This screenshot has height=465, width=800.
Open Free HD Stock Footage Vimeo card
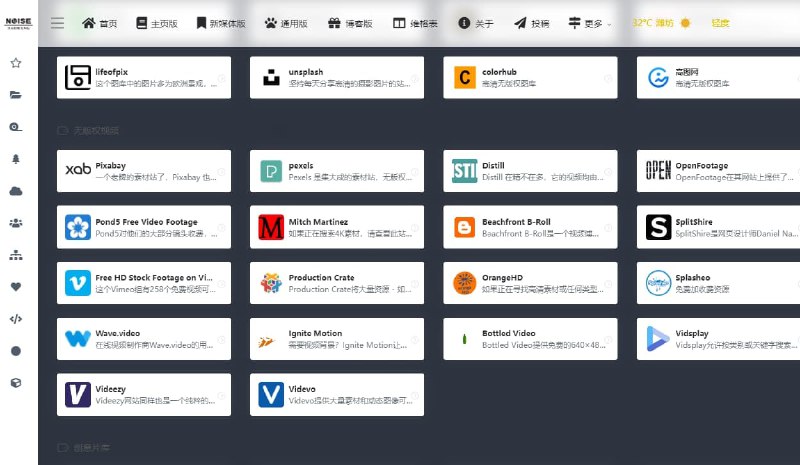(144, 283)
